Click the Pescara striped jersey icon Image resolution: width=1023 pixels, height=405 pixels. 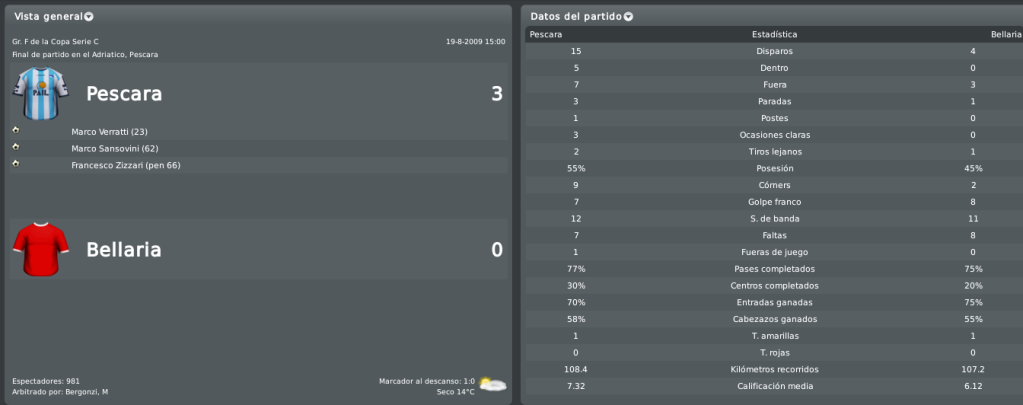[x=40, y=93]
